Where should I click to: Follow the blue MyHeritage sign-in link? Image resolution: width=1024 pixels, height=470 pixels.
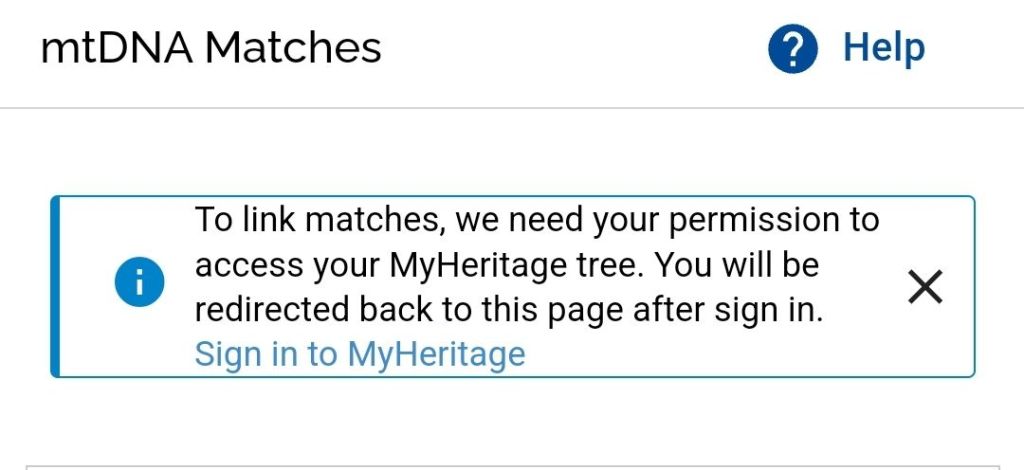(x=359, y=354)
